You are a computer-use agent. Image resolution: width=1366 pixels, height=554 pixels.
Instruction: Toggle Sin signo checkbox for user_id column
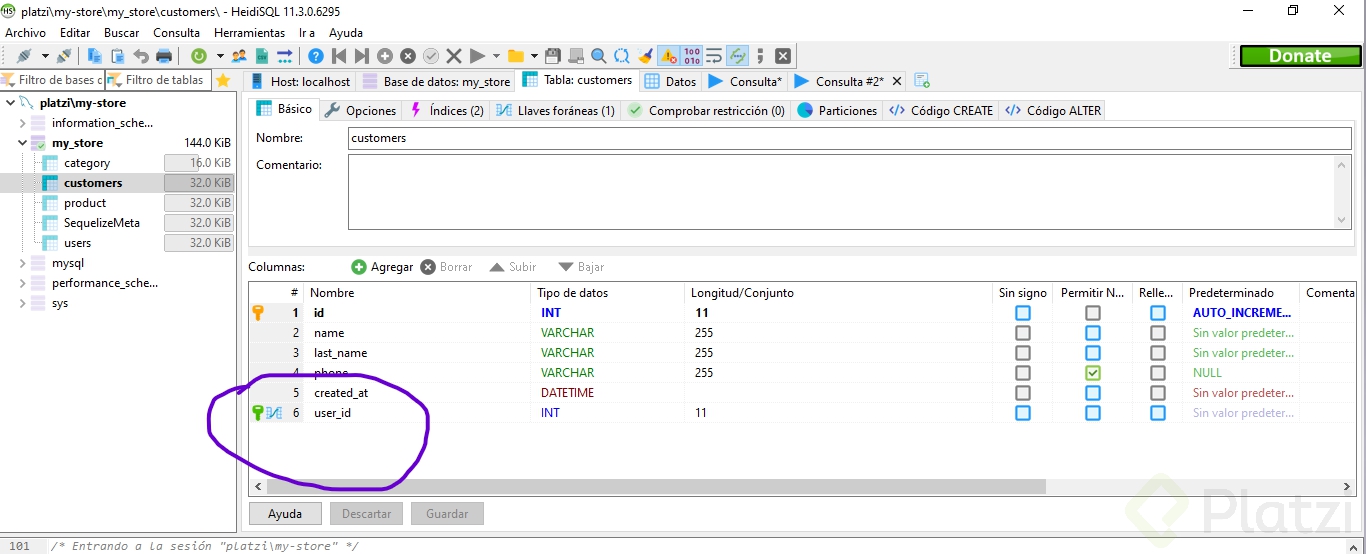pyautogui.click(x=1022, y=413)
